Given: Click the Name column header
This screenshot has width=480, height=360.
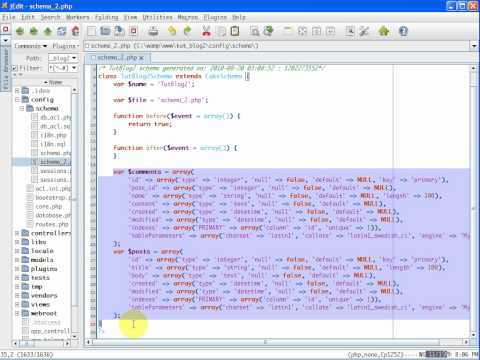Looking at the screenshot, I should tap(53, 82).
